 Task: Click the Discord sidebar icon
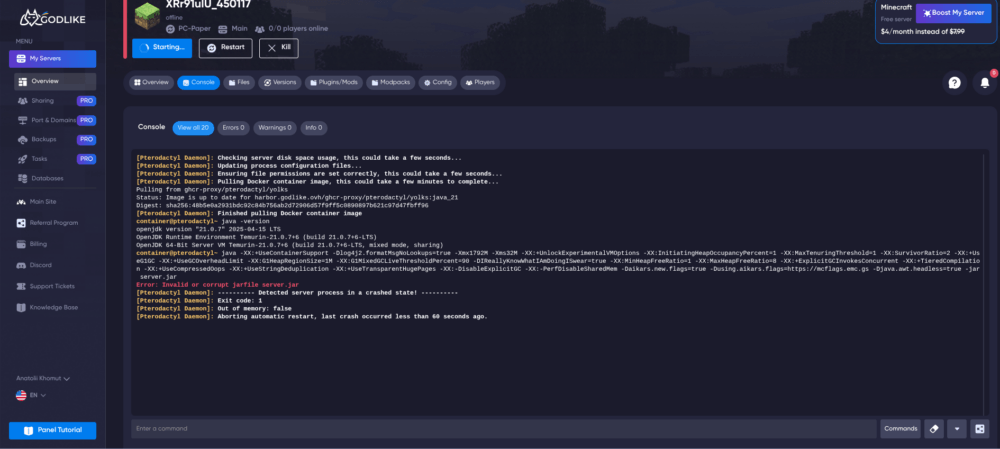(x=22, y=265)
